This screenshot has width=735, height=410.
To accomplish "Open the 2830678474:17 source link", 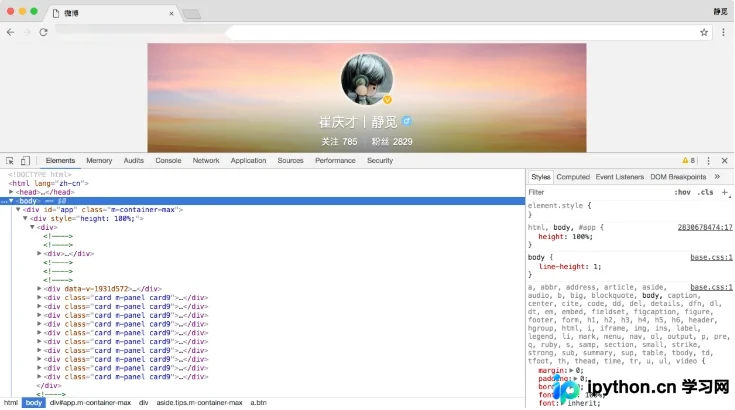I will 705,227.
